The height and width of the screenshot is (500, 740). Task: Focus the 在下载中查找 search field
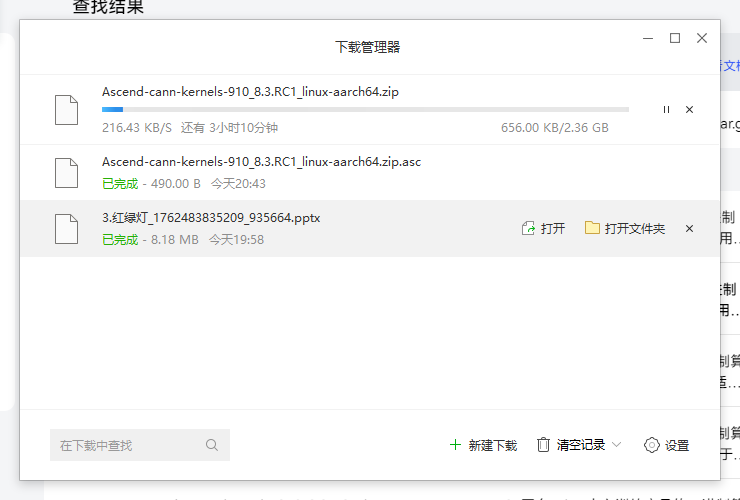(x=140, y=445)
